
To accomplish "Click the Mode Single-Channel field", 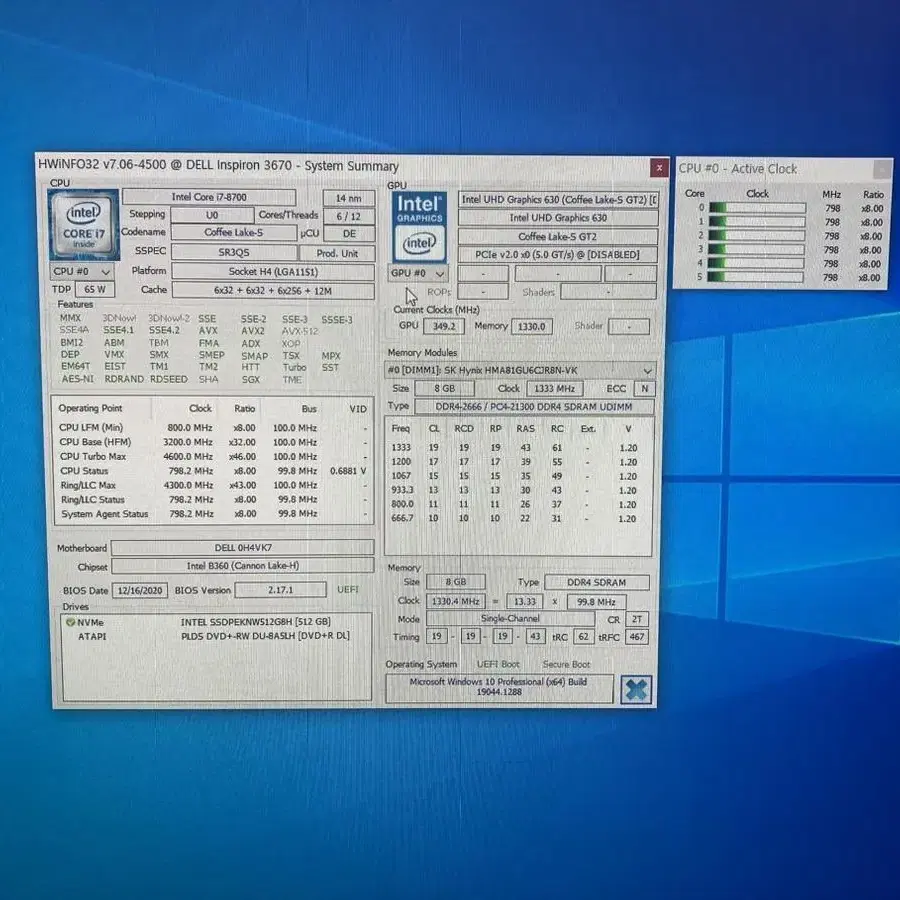I will pos(510,619).
